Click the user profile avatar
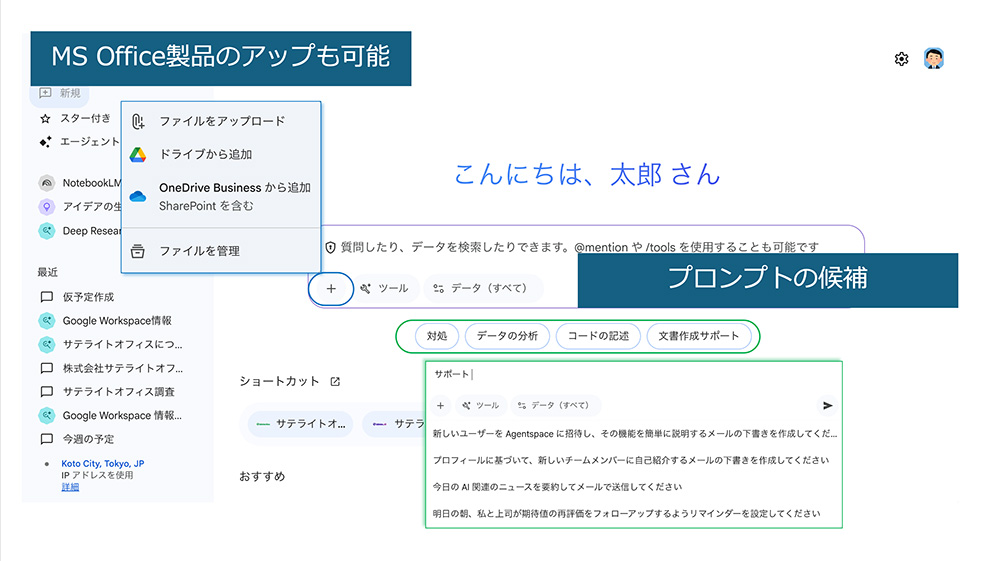This screenshot has height=561, width=1000. pos(934,59)
